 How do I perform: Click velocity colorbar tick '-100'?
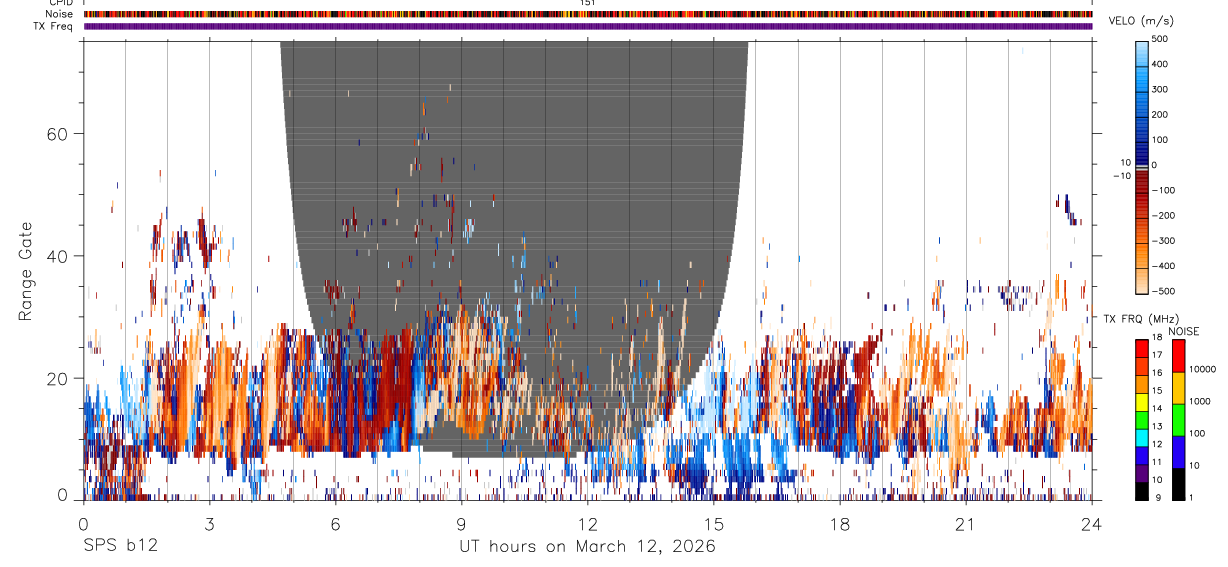pos(1165,190)
